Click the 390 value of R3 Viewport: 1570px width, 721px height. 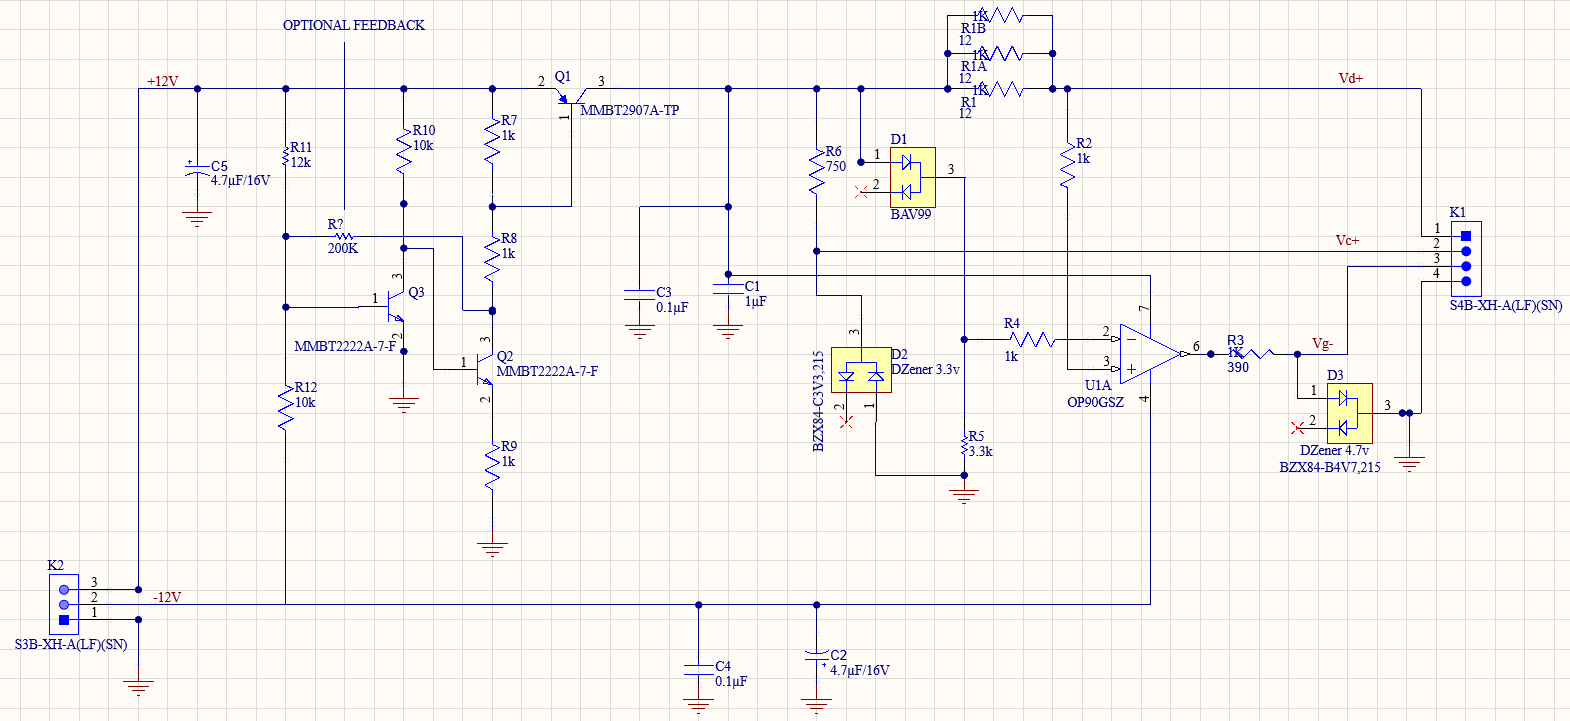tap(1238, 367)
